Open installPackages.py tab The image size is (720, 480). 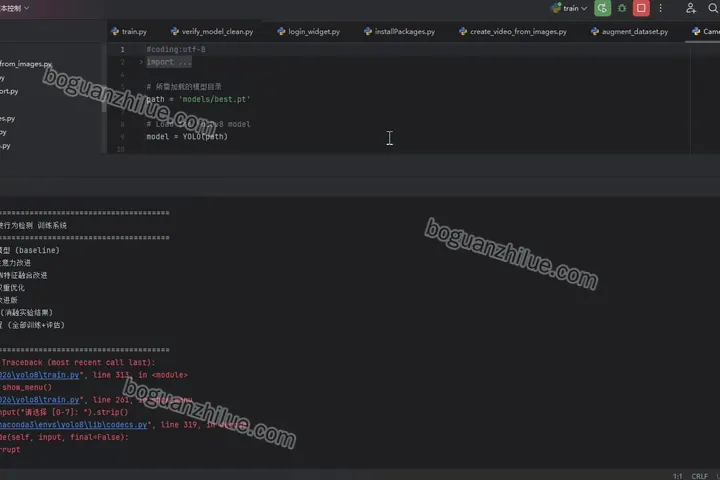[399, 32]
